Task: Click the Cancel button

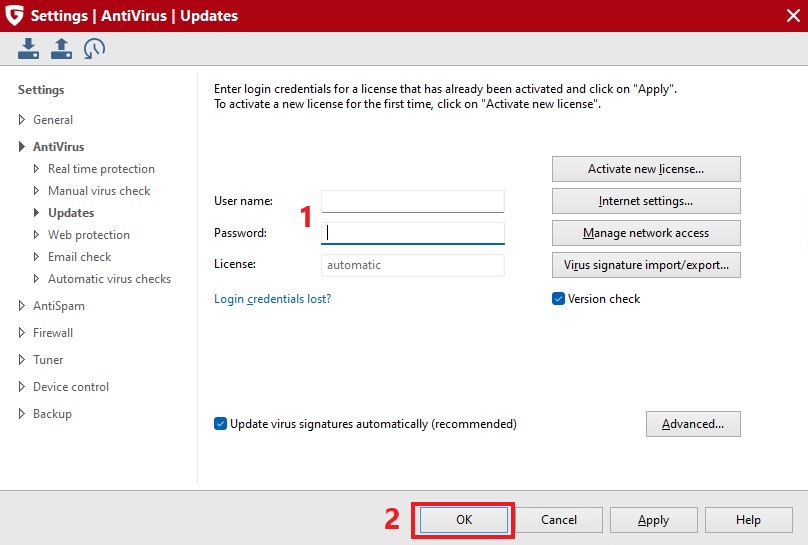Action: pyautogui.click(x=559, y=520)
